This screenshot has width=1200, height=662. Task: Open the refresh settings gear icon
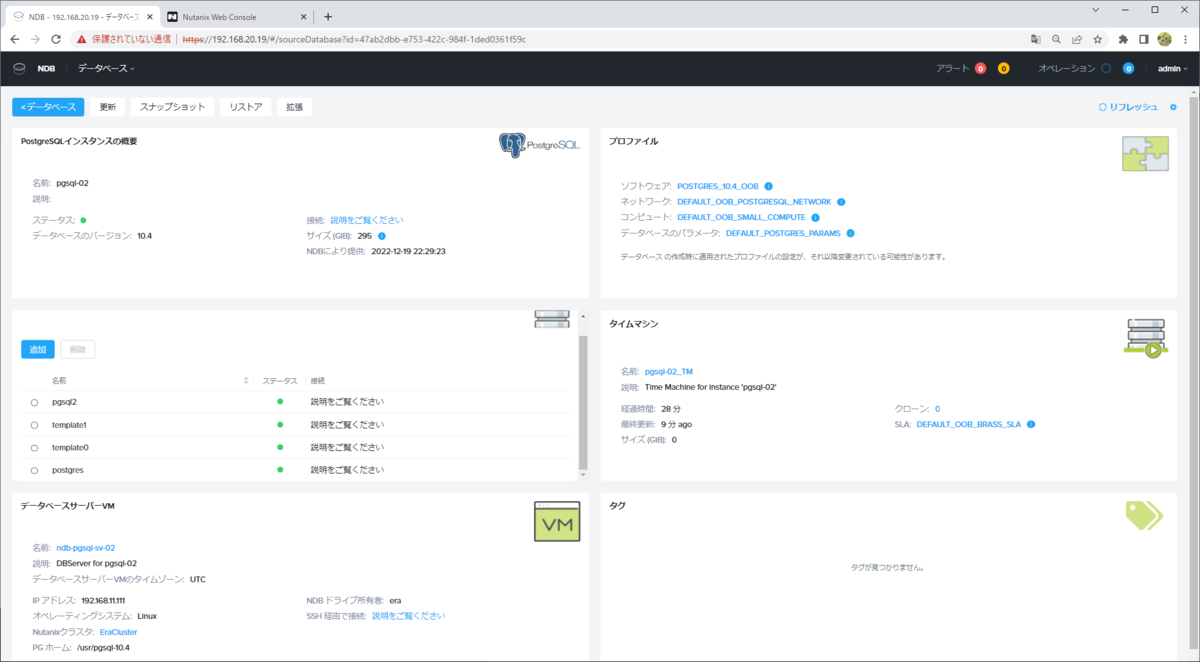click(1174, 107)
